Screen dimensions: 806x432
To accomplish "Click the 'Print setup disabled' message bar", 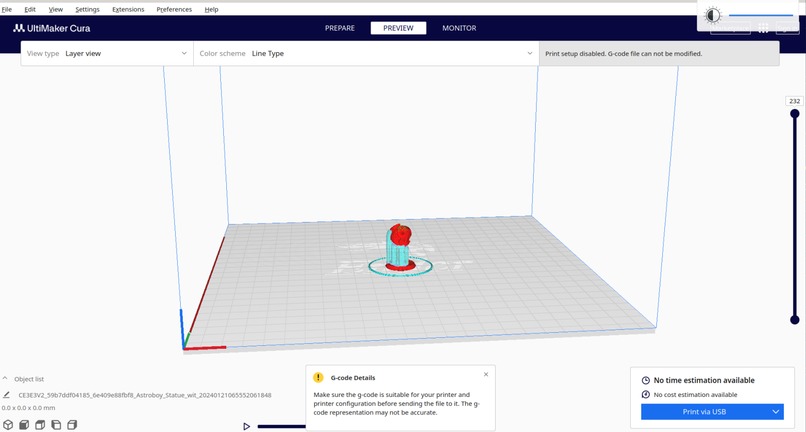I will [x=659, y=53].
